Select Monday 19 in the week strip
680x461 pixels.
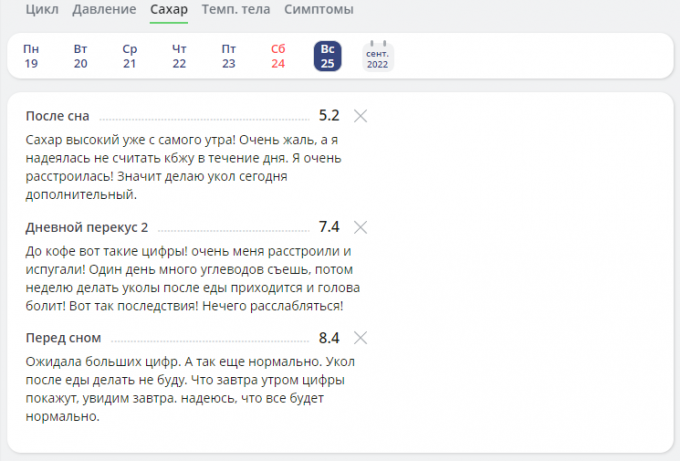click(x=31, y=56)
